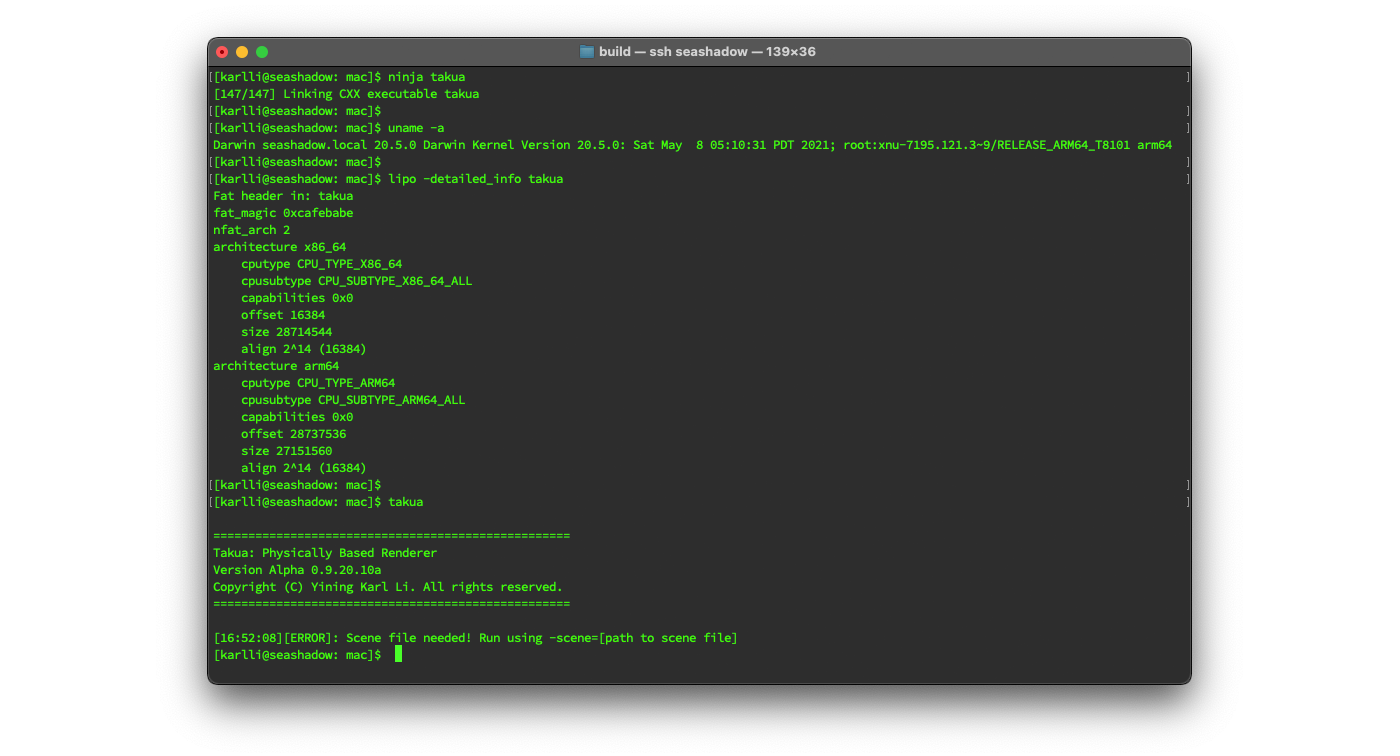Select the Version Alpha 0.9.20.10a text

point(296,569)
